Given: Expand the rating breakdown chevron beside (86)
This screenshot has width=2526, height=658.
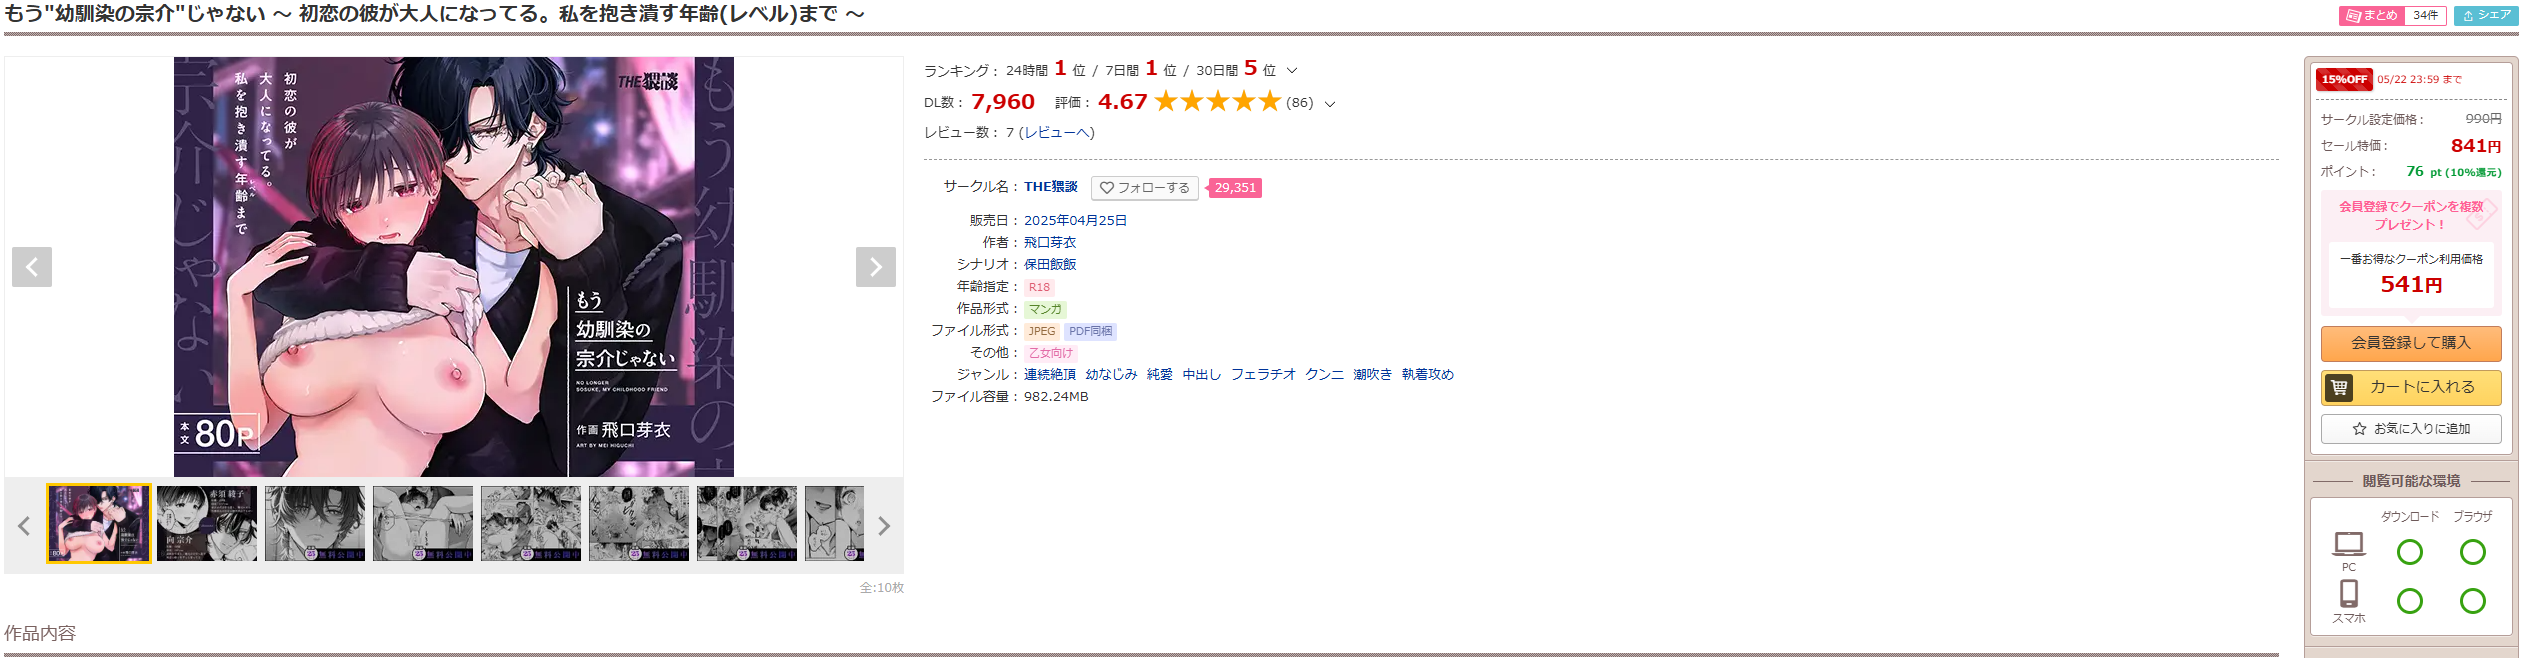Looking at the screenshot, I should (x=1330, y=103).
